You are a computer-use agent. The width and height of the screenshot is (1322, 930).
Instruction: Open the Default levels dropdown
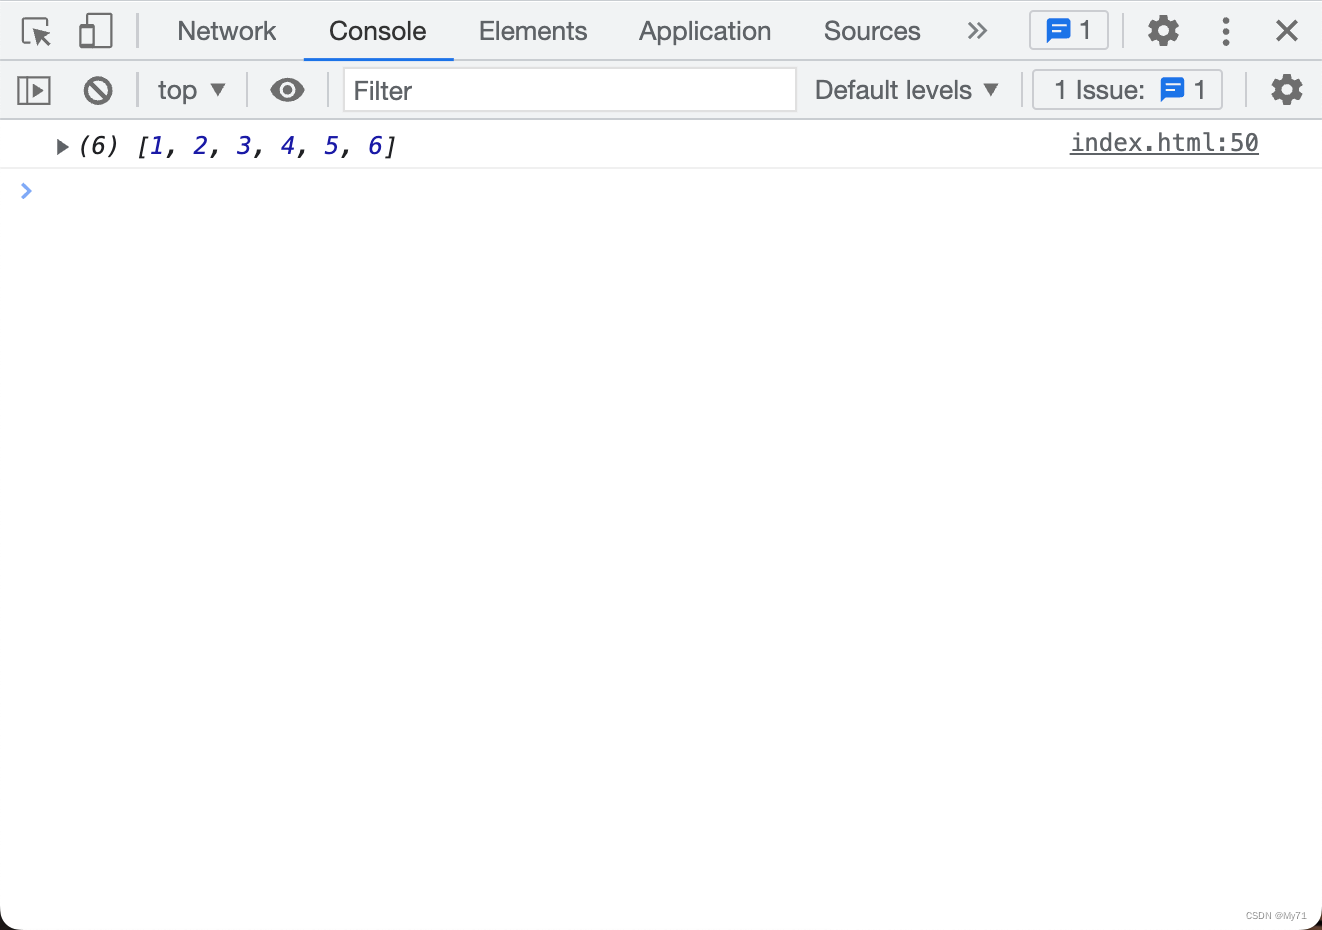point(906,90)
